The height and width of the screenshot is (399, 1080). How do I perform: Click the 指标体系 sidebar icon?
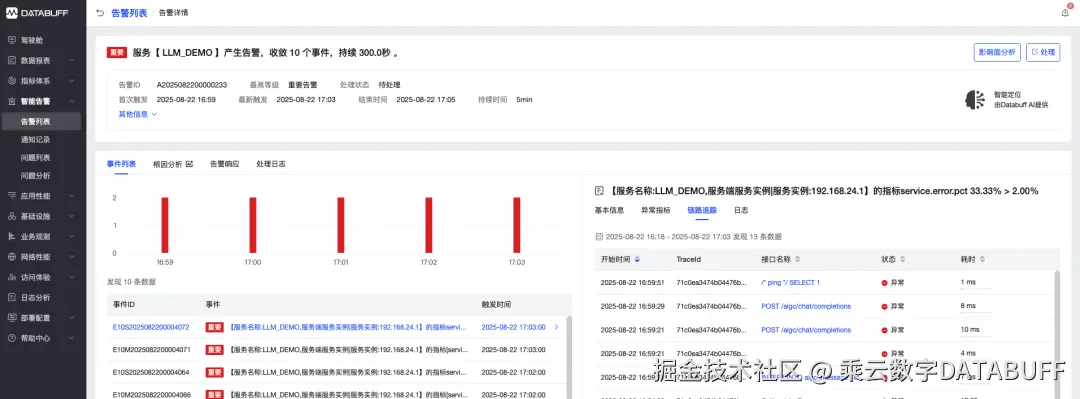12,81
